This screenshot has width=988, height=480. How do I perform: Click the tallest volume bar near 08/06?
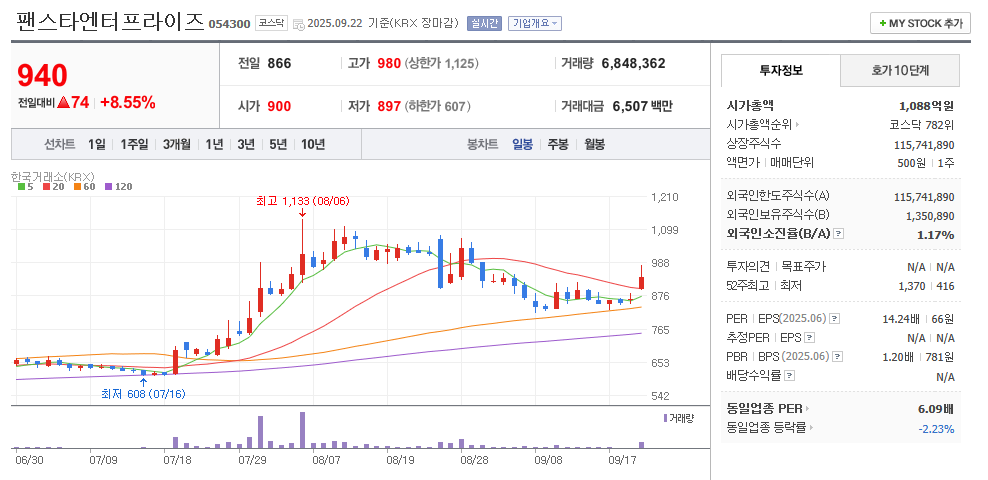point(302,430)
